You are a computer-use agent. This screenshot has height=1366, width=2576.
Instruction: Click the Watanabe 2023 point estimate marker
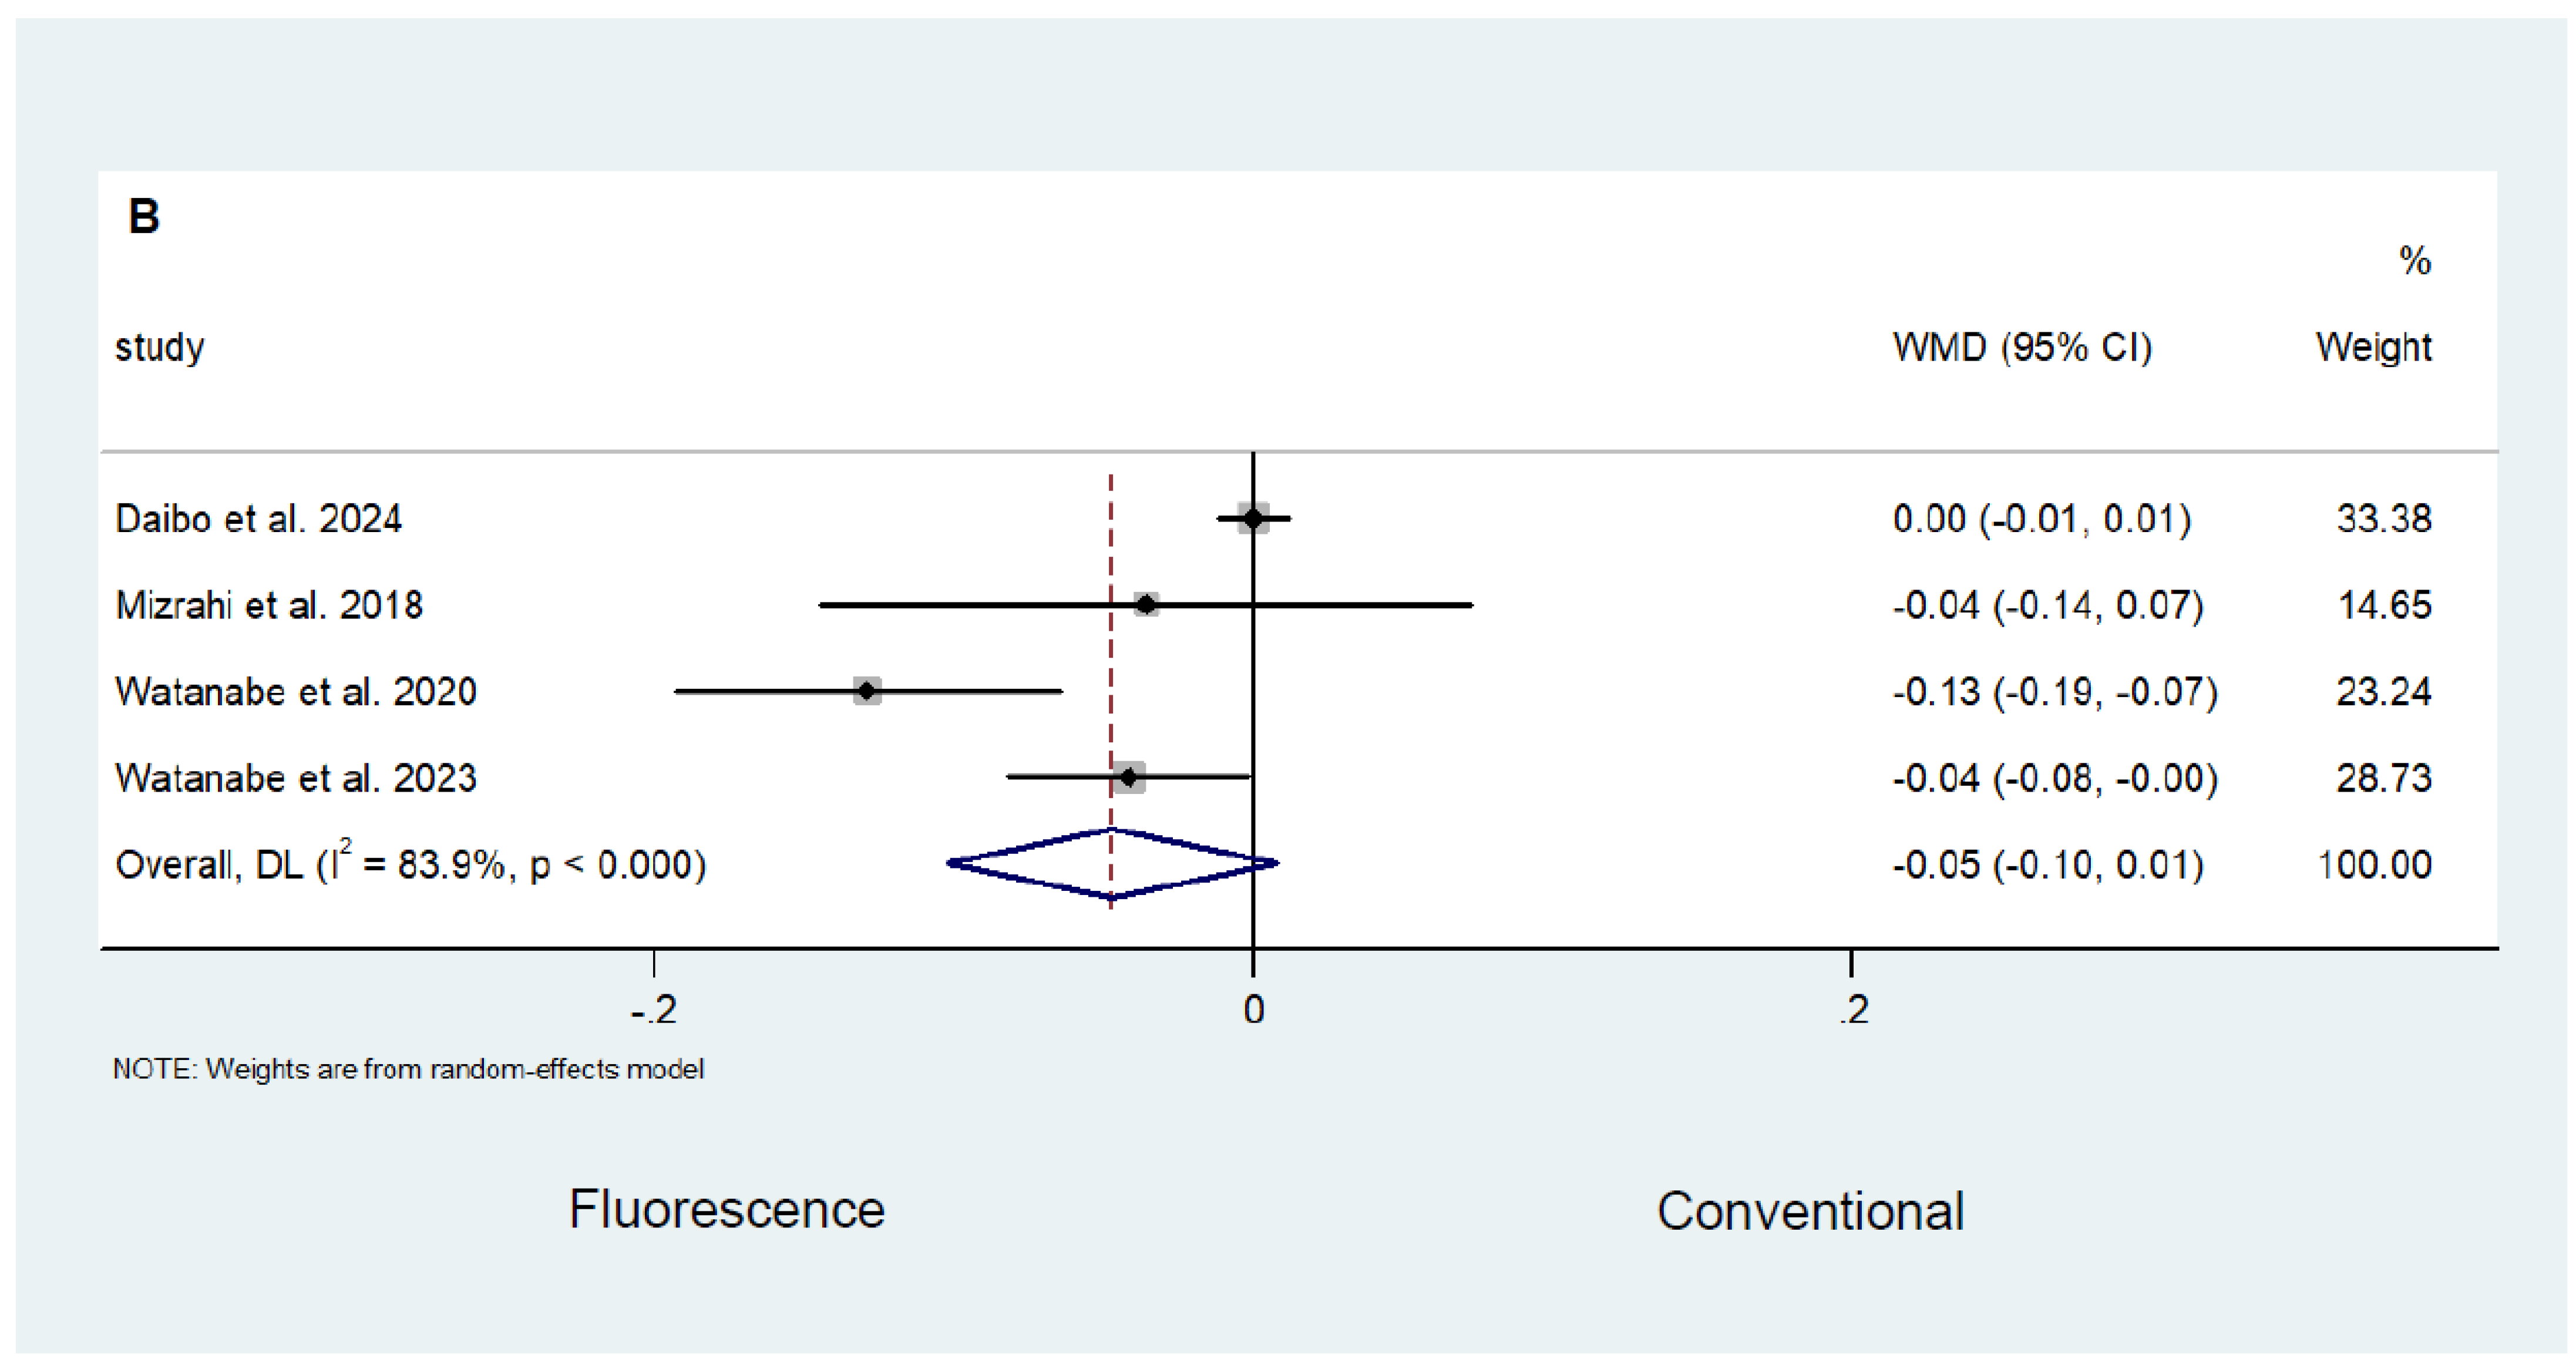(1129, 777)
